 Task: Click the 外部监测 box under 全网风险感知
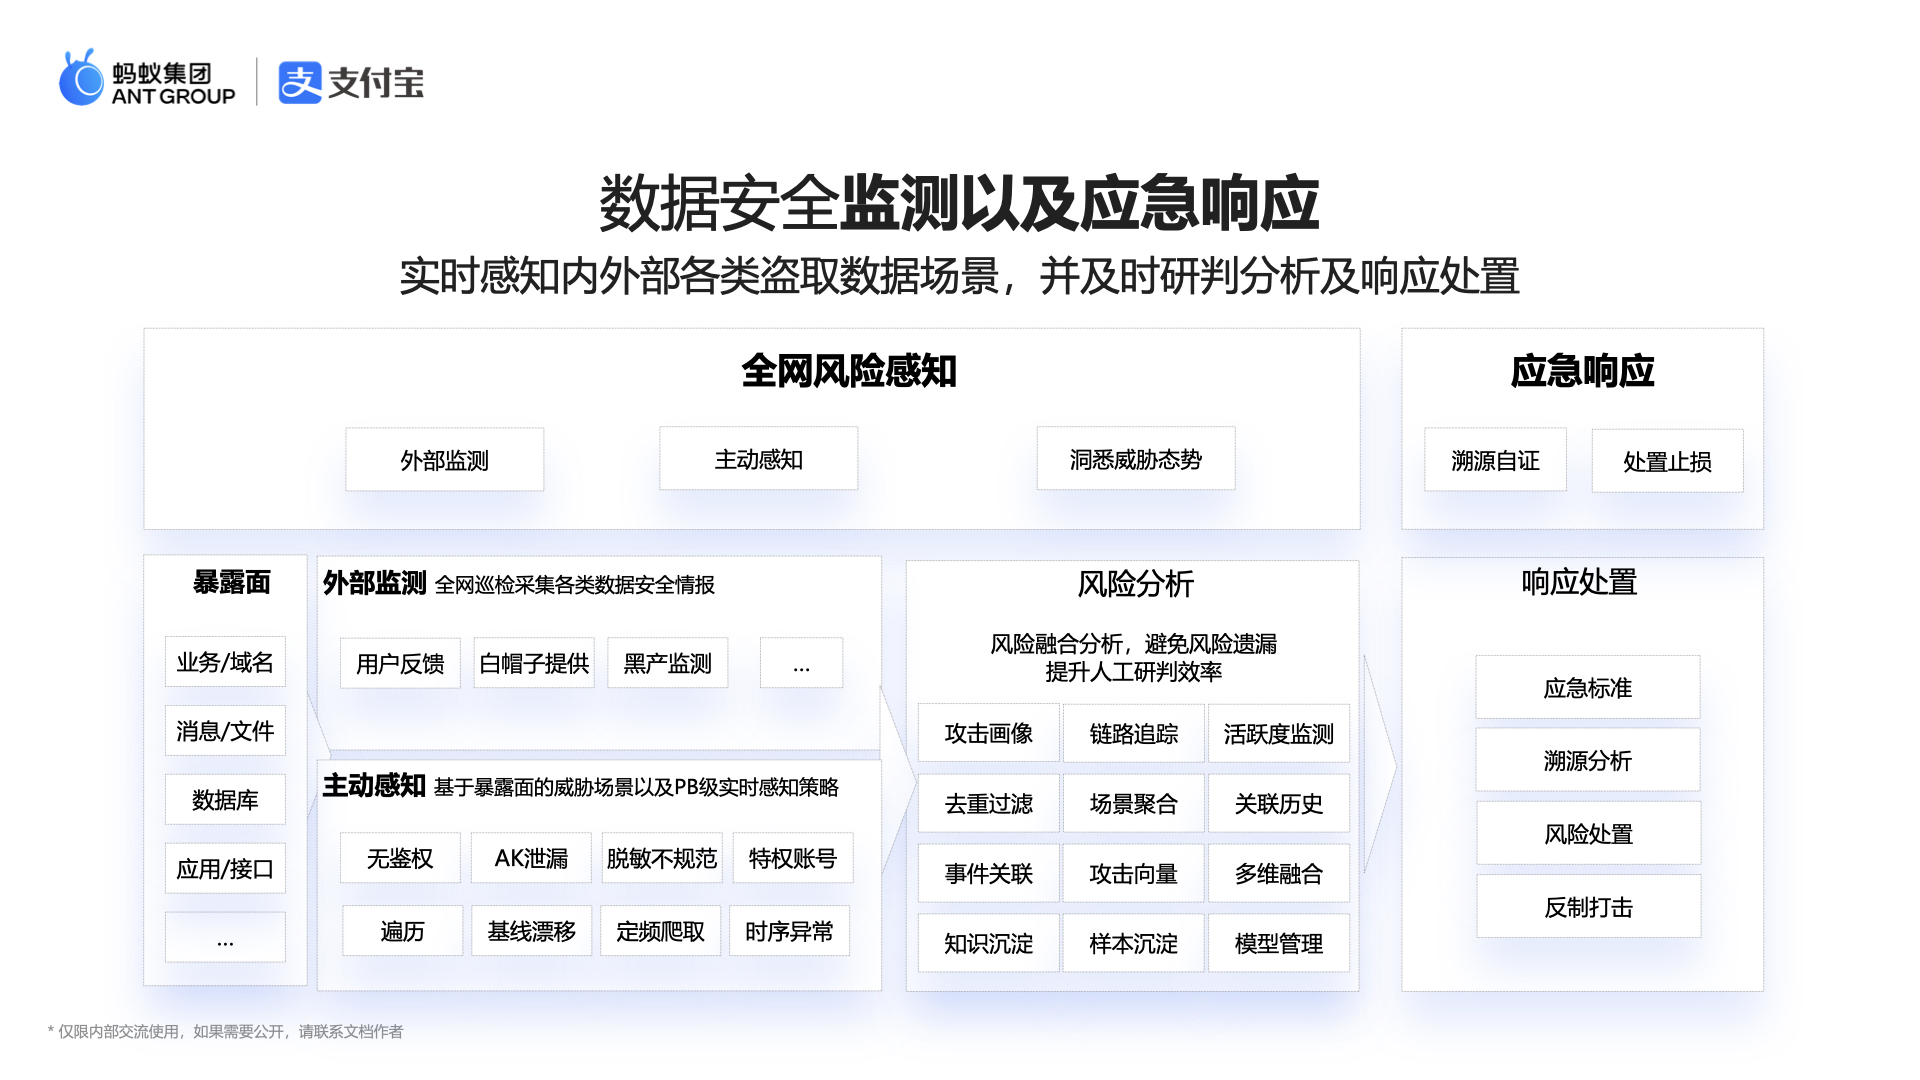pyautogui.click(x=445, y=460)
